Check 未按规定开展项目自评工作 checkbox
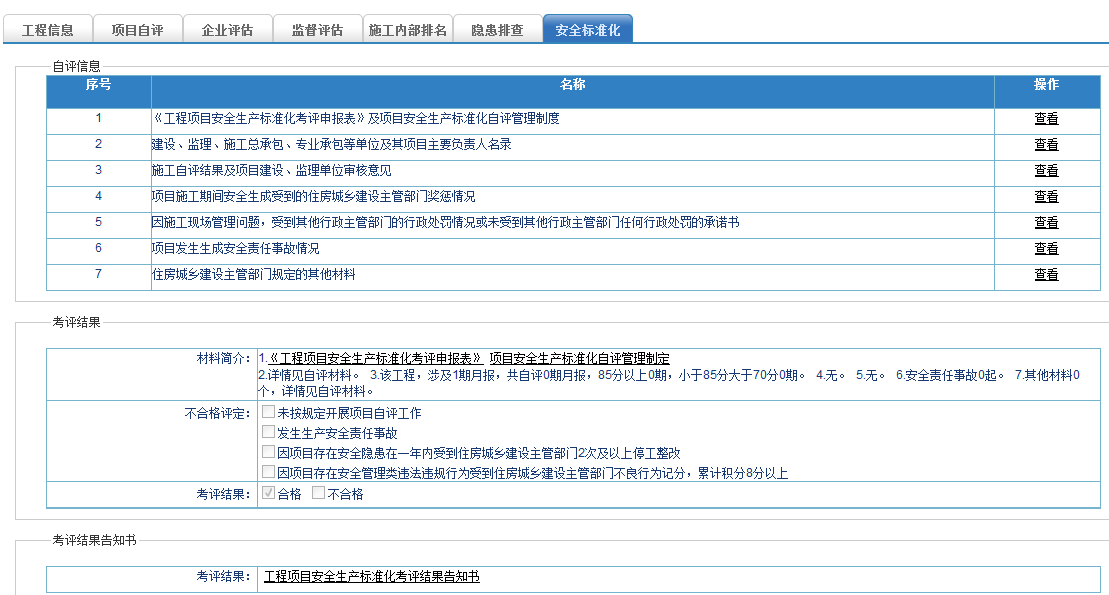The height and width of the screenshot is (595, 1109). click(x=268, y=412)
